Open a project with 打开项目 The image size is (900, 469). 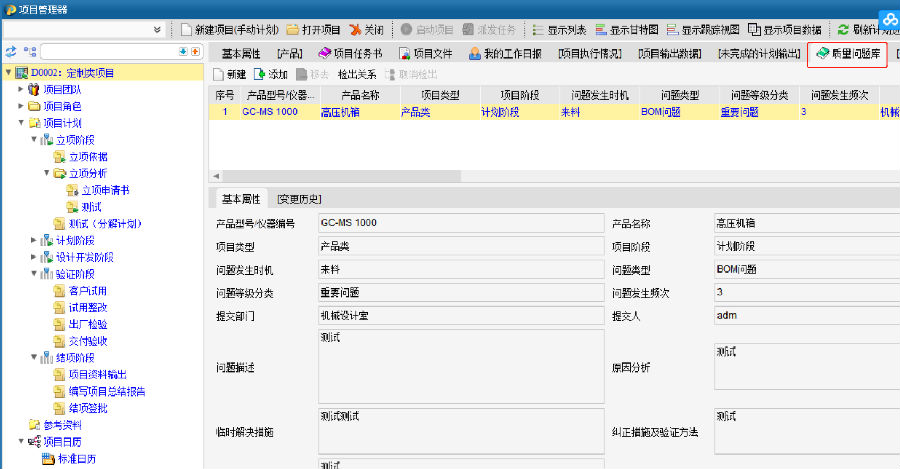(x=313, y=30)
